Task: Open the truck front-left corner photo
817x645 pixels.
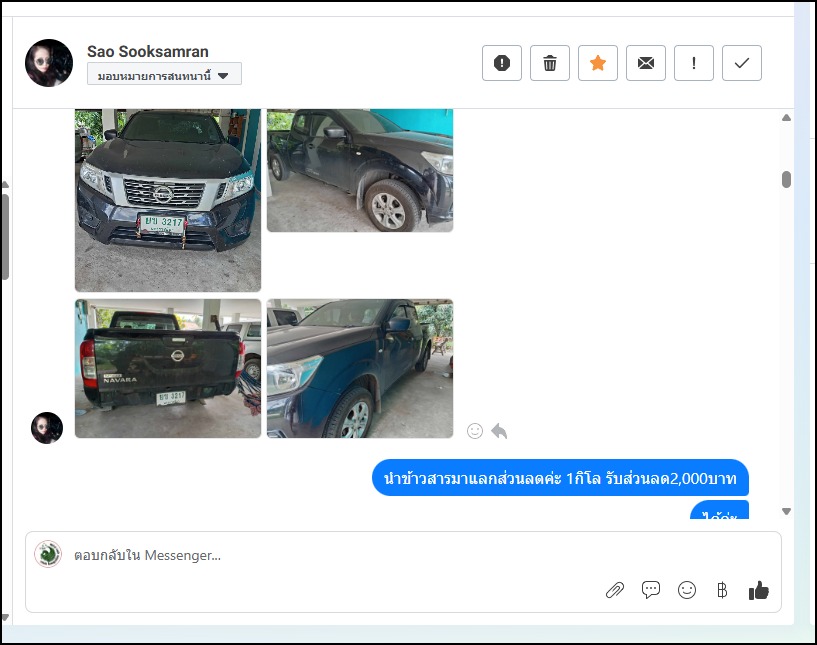Action: pos(360,368)
